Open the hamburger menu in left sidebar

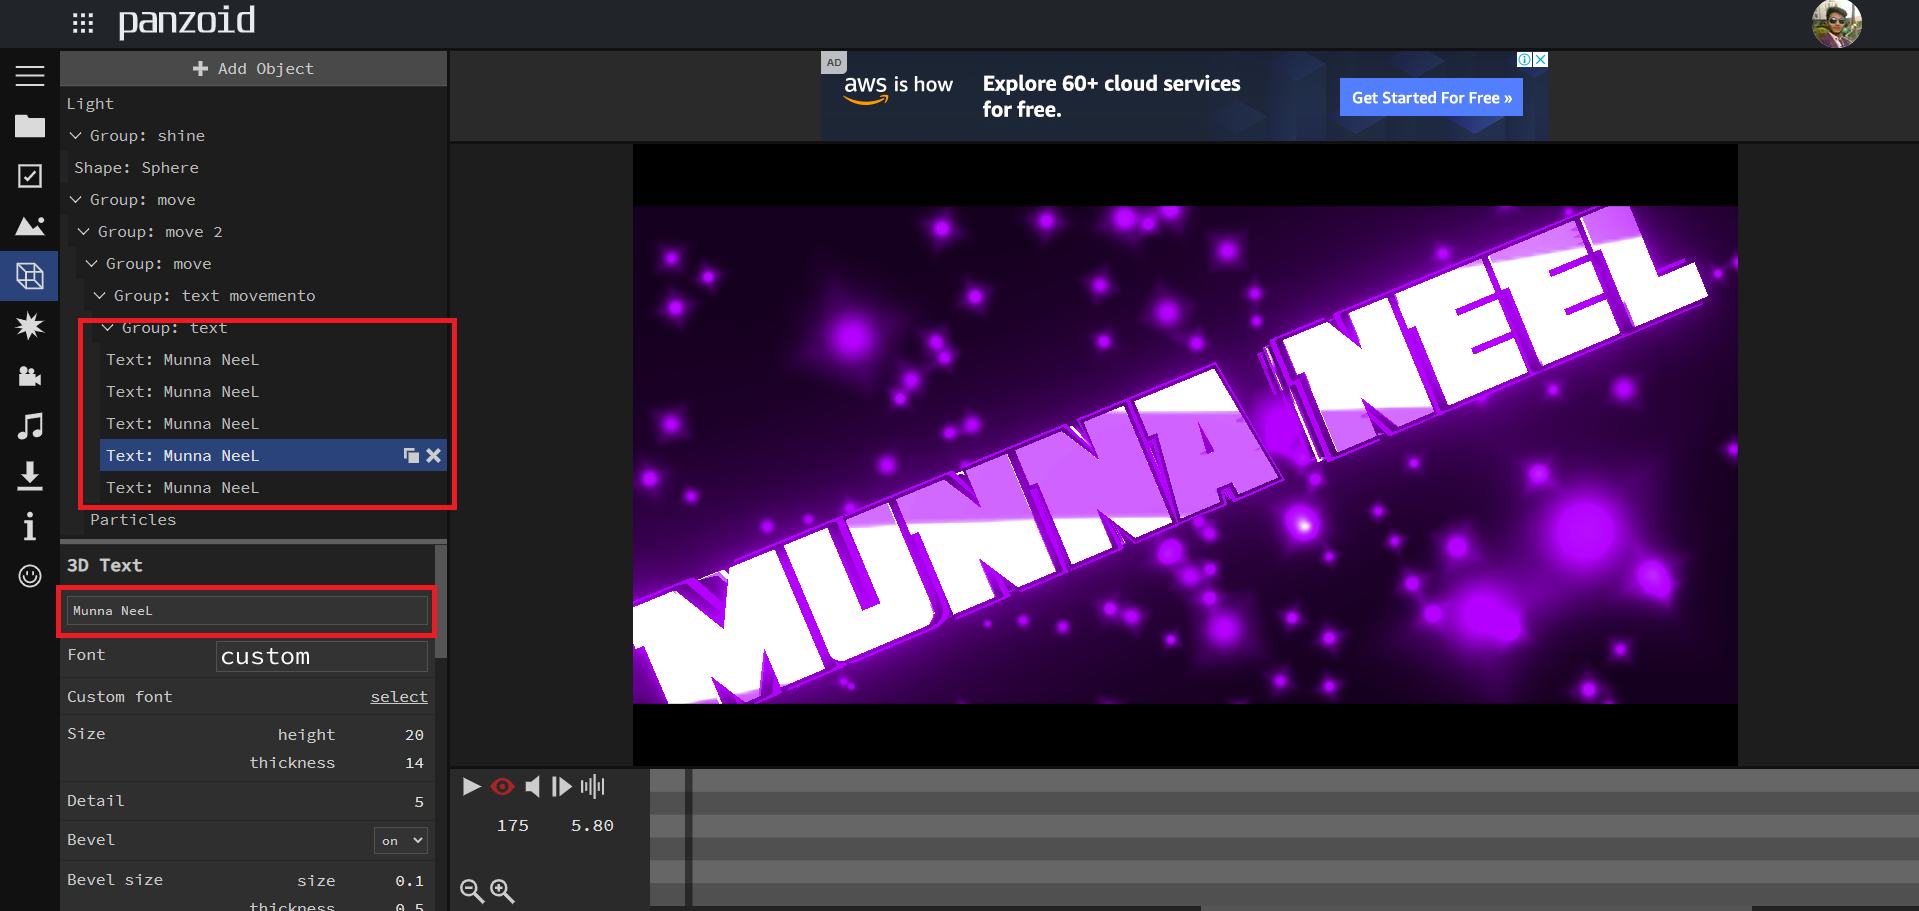coord(30,76)
